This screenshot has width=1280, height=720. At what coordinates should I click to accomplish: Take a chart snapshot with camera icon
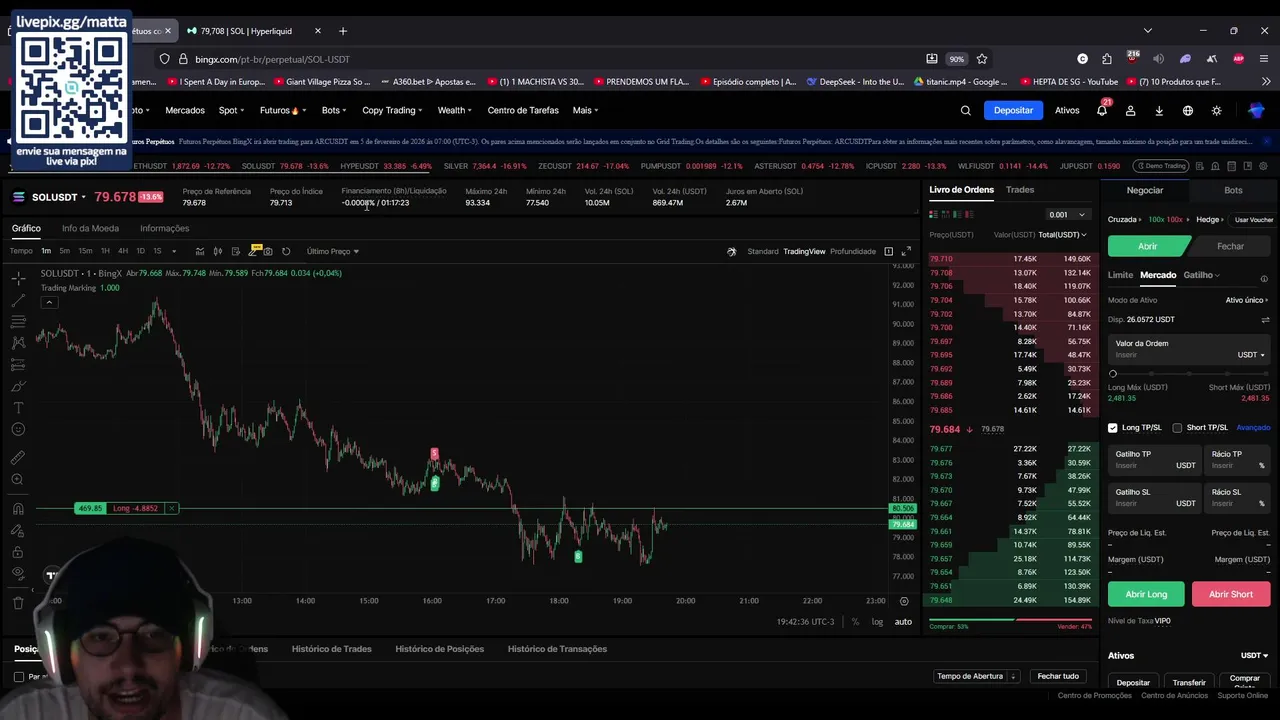click(x=268, y=251)
